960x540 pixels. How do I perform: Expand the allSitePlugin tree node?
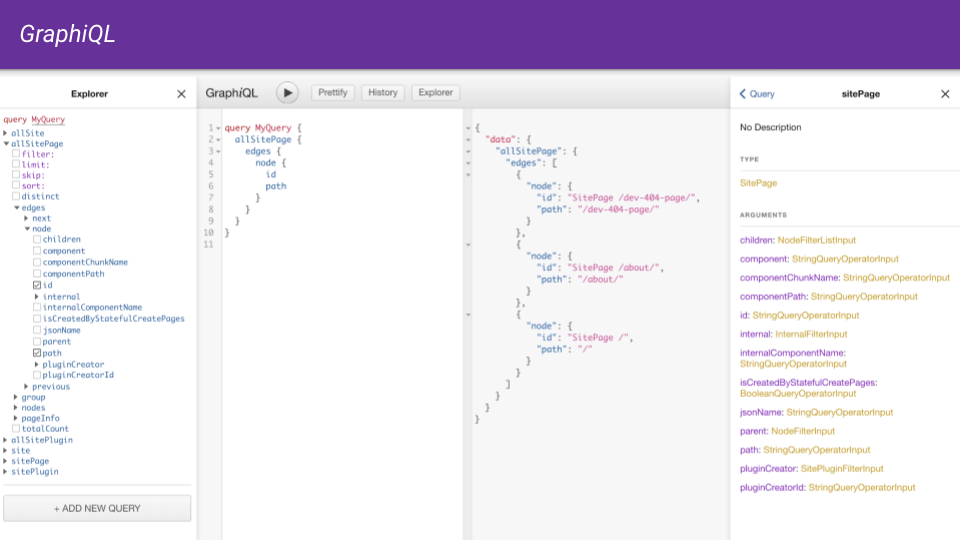click(x=6, y=440)
